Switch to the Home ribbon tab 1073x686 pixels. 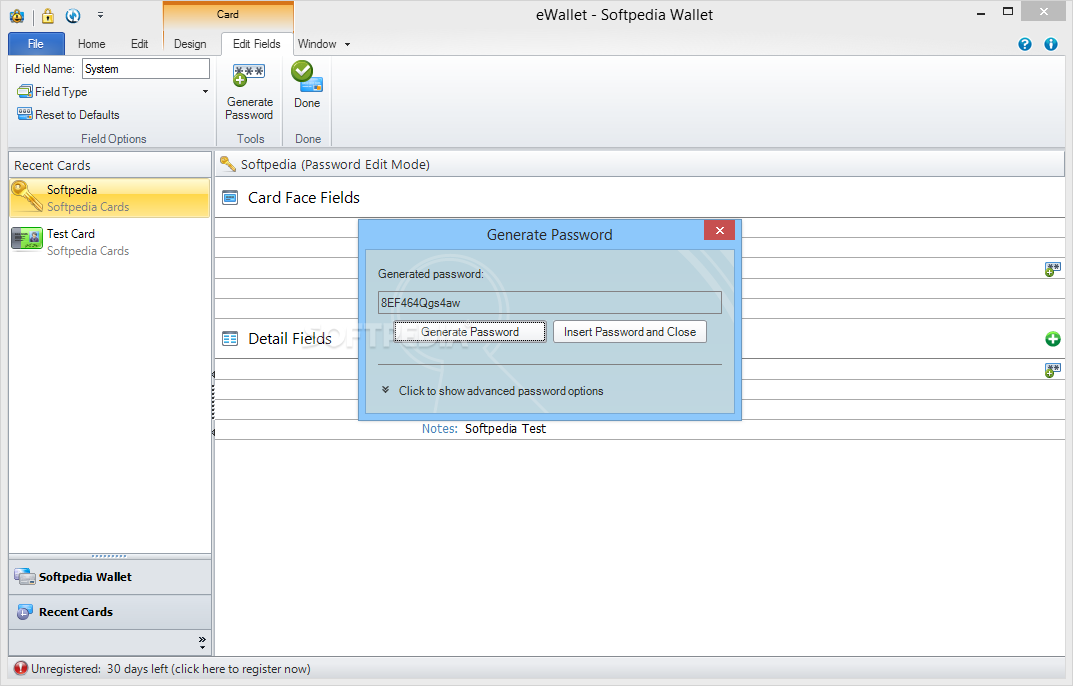coord(92,44)
